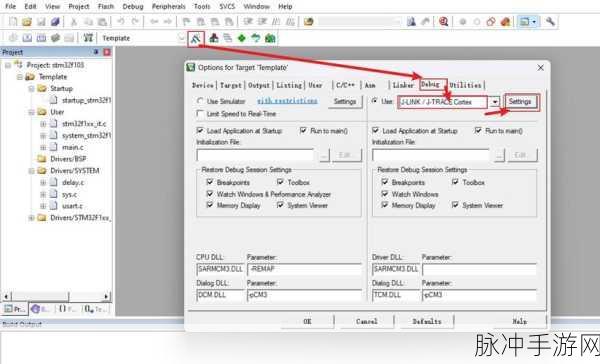Click the Redo toolbar icon
The height and width of the screenshot is (364, 600).
135,21
